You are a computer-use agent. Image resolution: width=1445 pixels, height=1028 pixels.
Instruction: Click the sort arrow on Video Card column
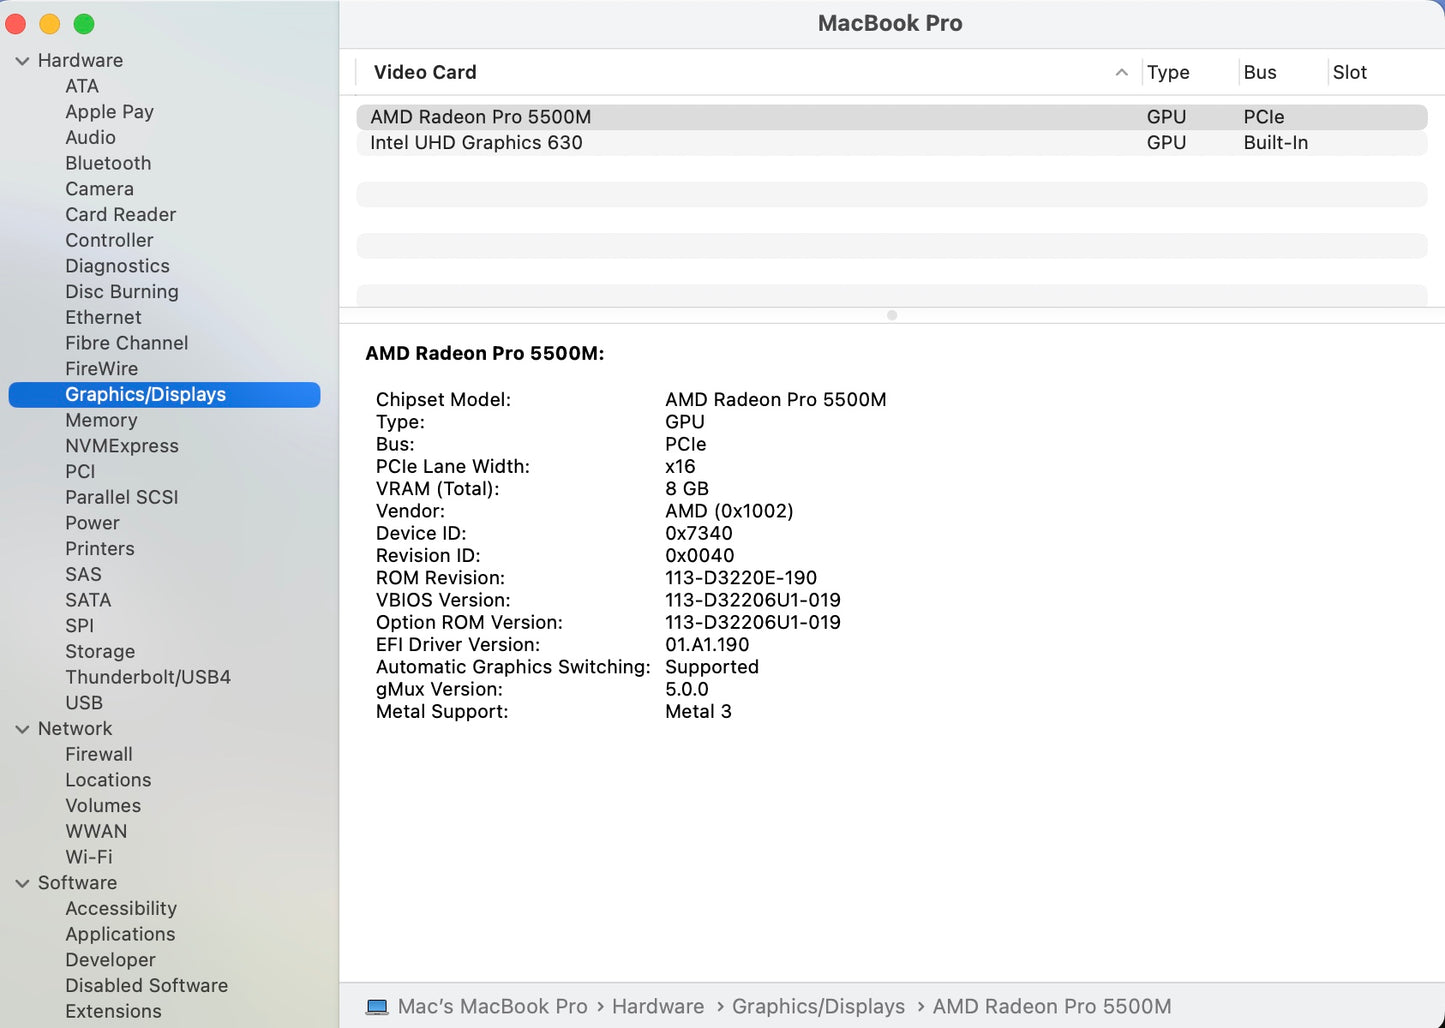pyautogui.click(x=1121, y=72)
